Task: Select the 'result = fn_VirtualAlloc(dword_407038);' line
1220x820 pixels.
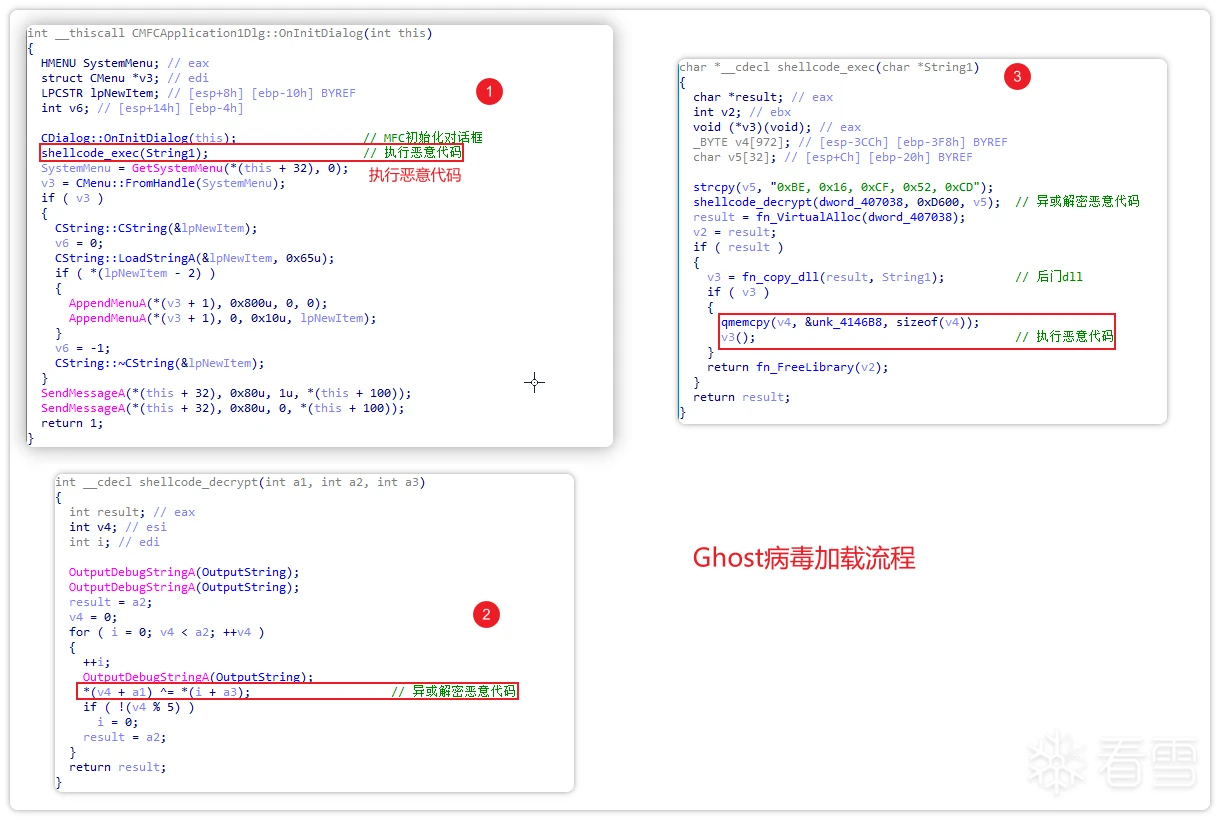Action: 829,217
